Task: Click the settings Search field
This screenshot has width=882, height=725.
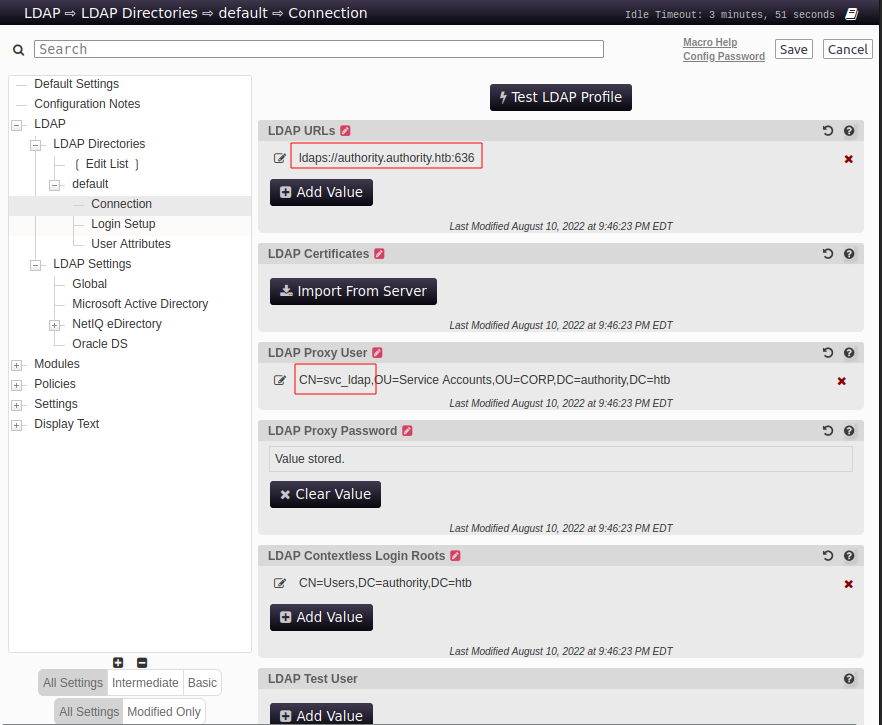Action: pyautogui.click(x=318, y=49)
